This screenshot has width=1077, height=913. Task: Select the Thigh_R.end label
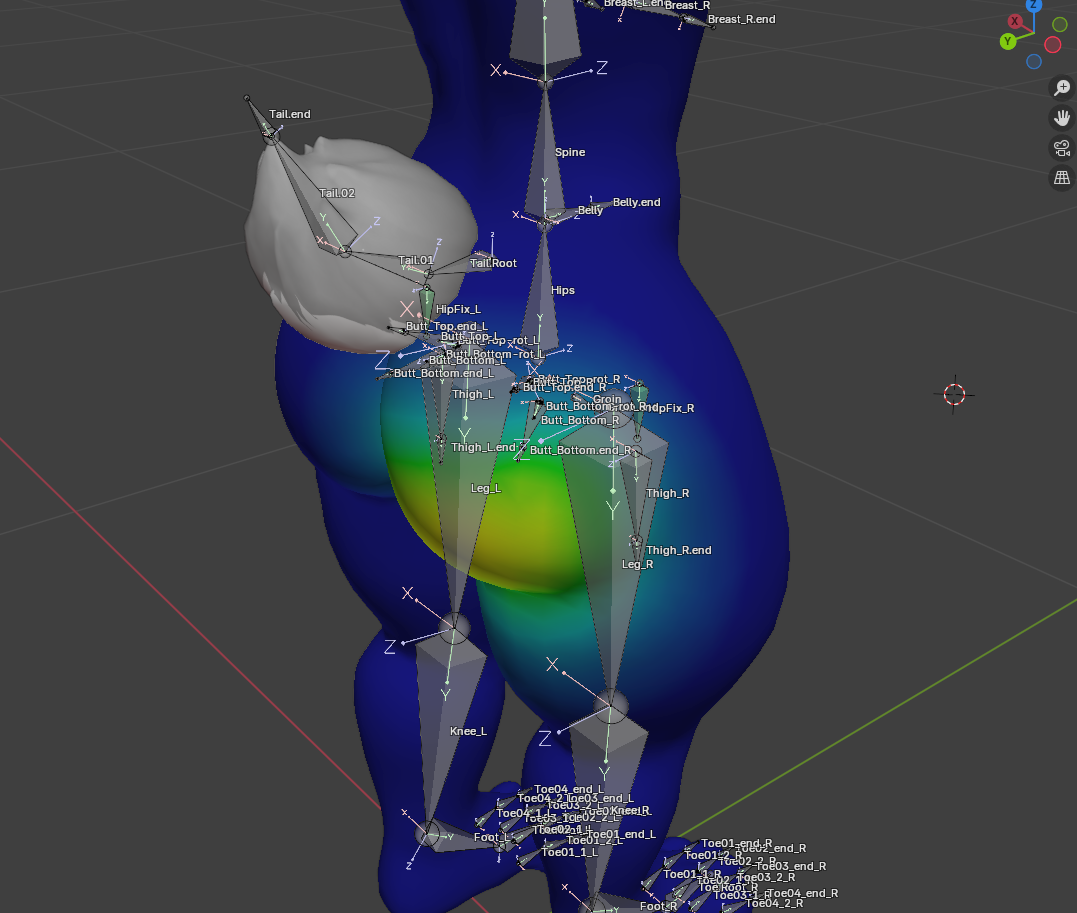tap(679, 550)
